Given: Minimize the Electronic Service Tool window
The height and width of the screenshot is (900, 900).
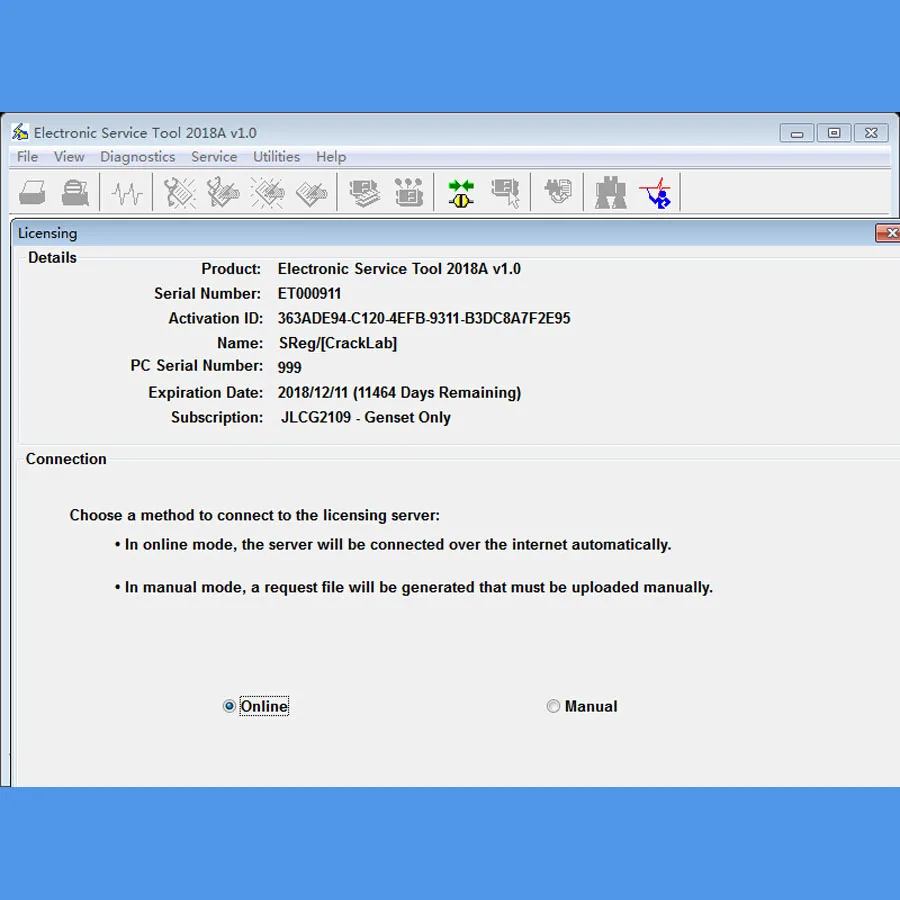Looking at the screenshot, I should pyautogui.click(x=797, y=133).
